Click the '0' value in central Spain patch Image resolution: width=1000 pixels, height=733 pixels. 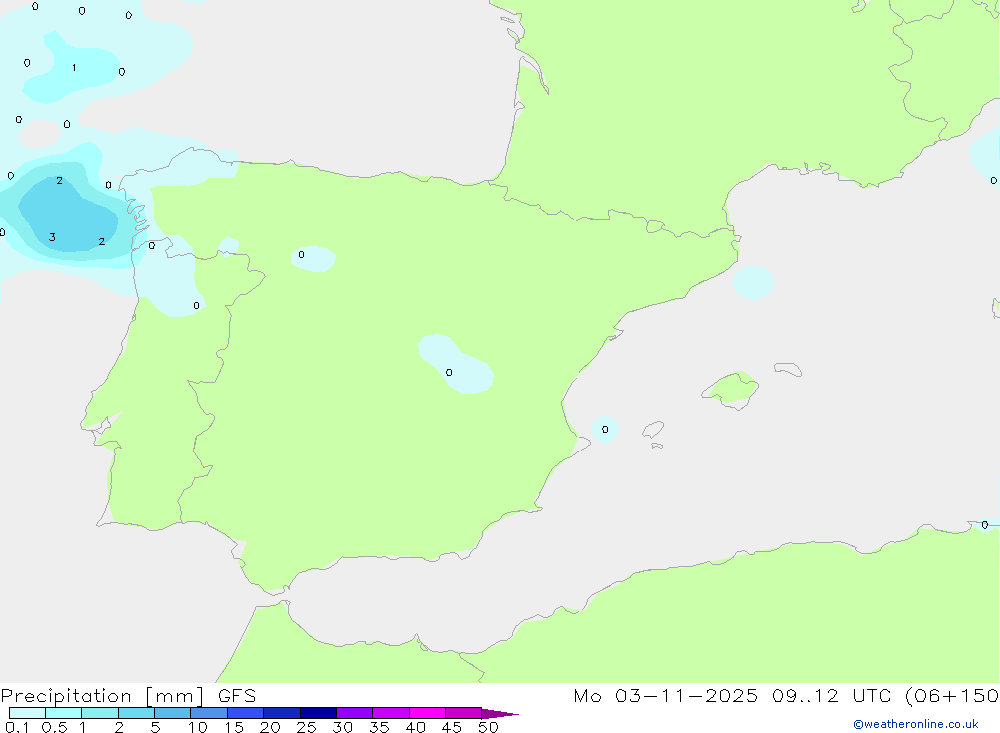[449, 373]
